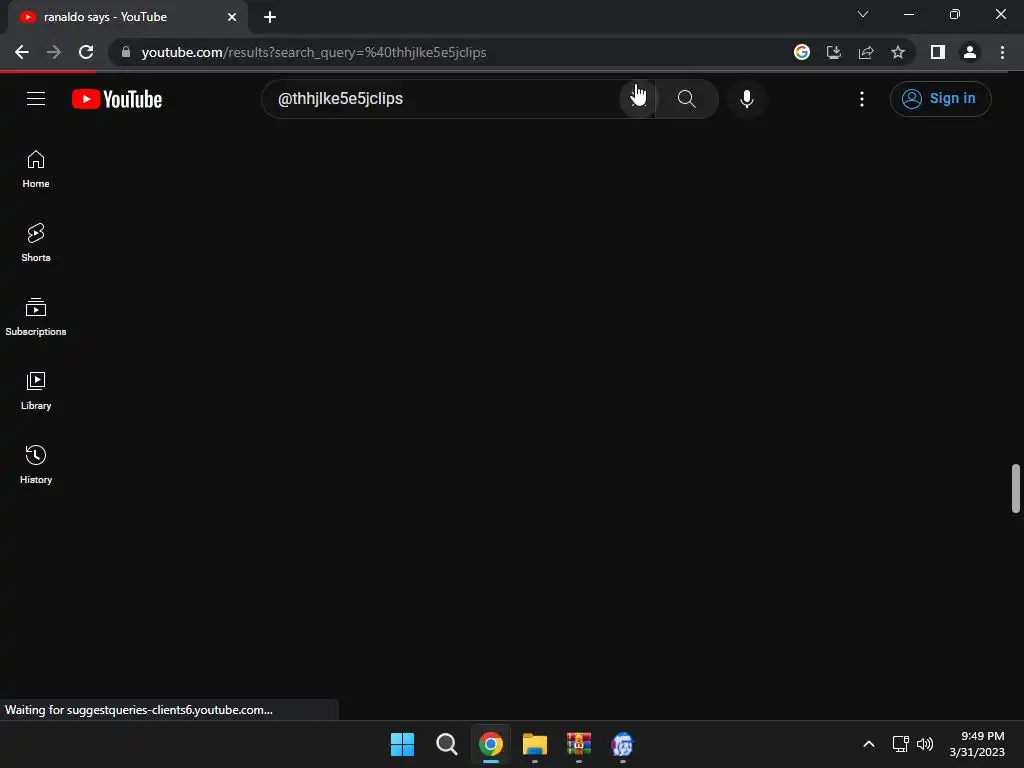Open volume control in tray

tap(925, 744)
